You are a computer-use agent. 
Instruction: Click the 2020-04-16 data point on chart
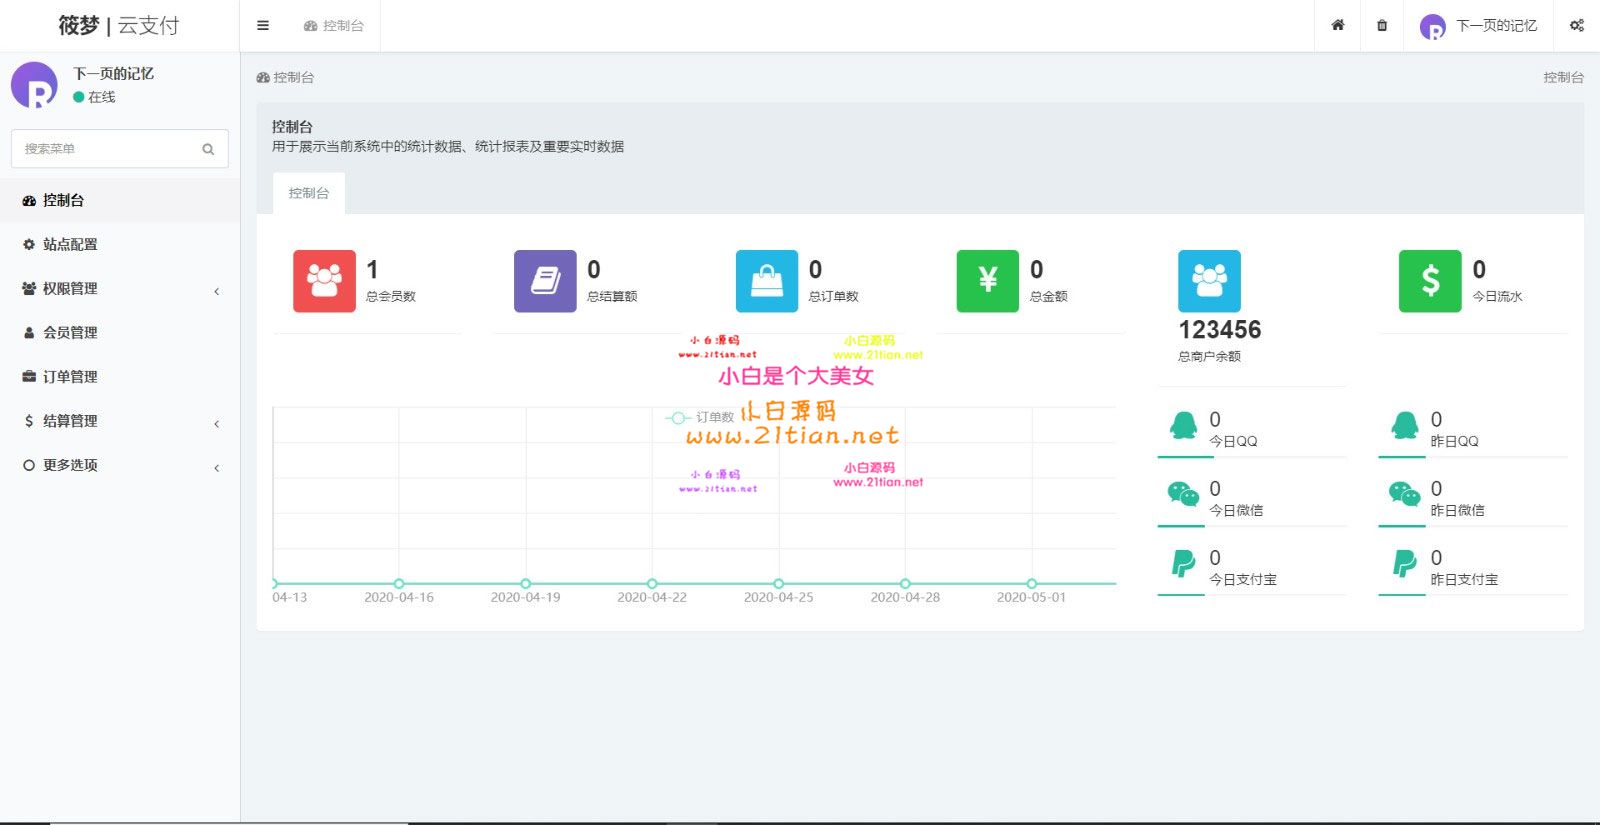point(399,583)
